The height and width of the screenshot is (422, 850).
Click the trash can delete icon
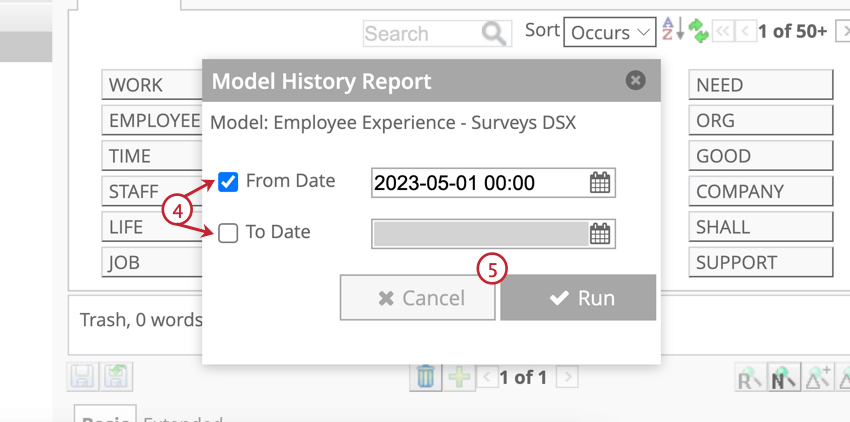coord(426,377)
